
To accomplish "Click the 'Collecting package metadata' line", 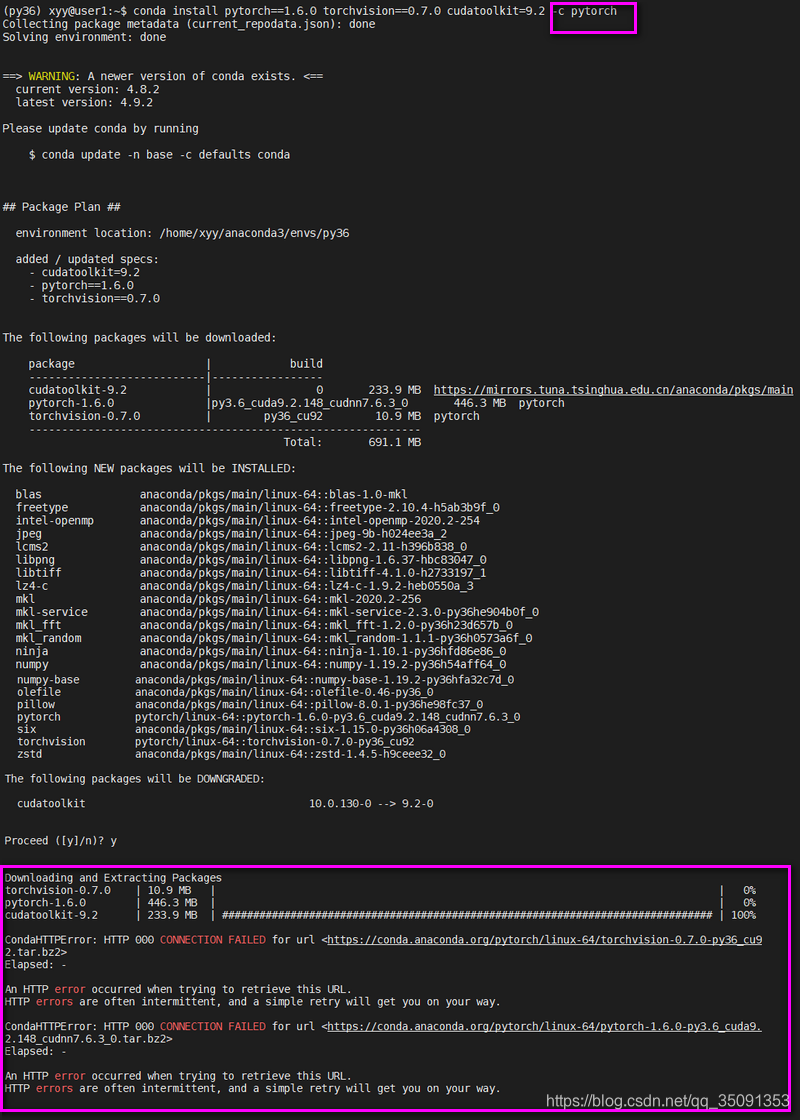I will click(189, 24).
